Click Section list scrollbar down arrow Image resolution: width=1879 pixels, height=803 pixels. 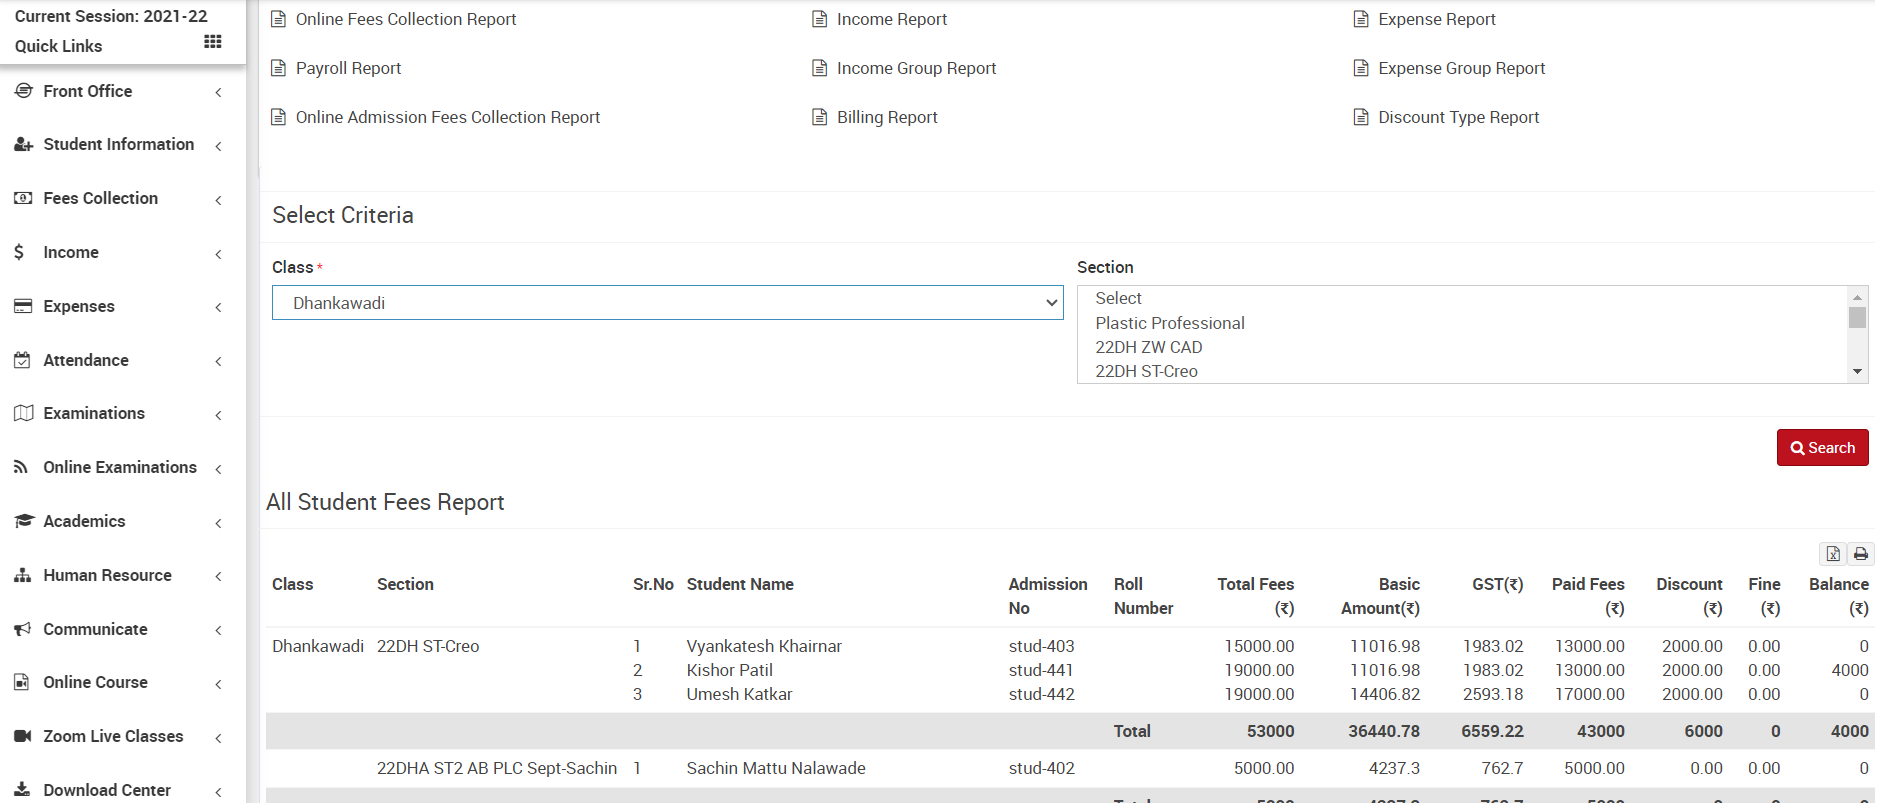(x=1857, y=372)
